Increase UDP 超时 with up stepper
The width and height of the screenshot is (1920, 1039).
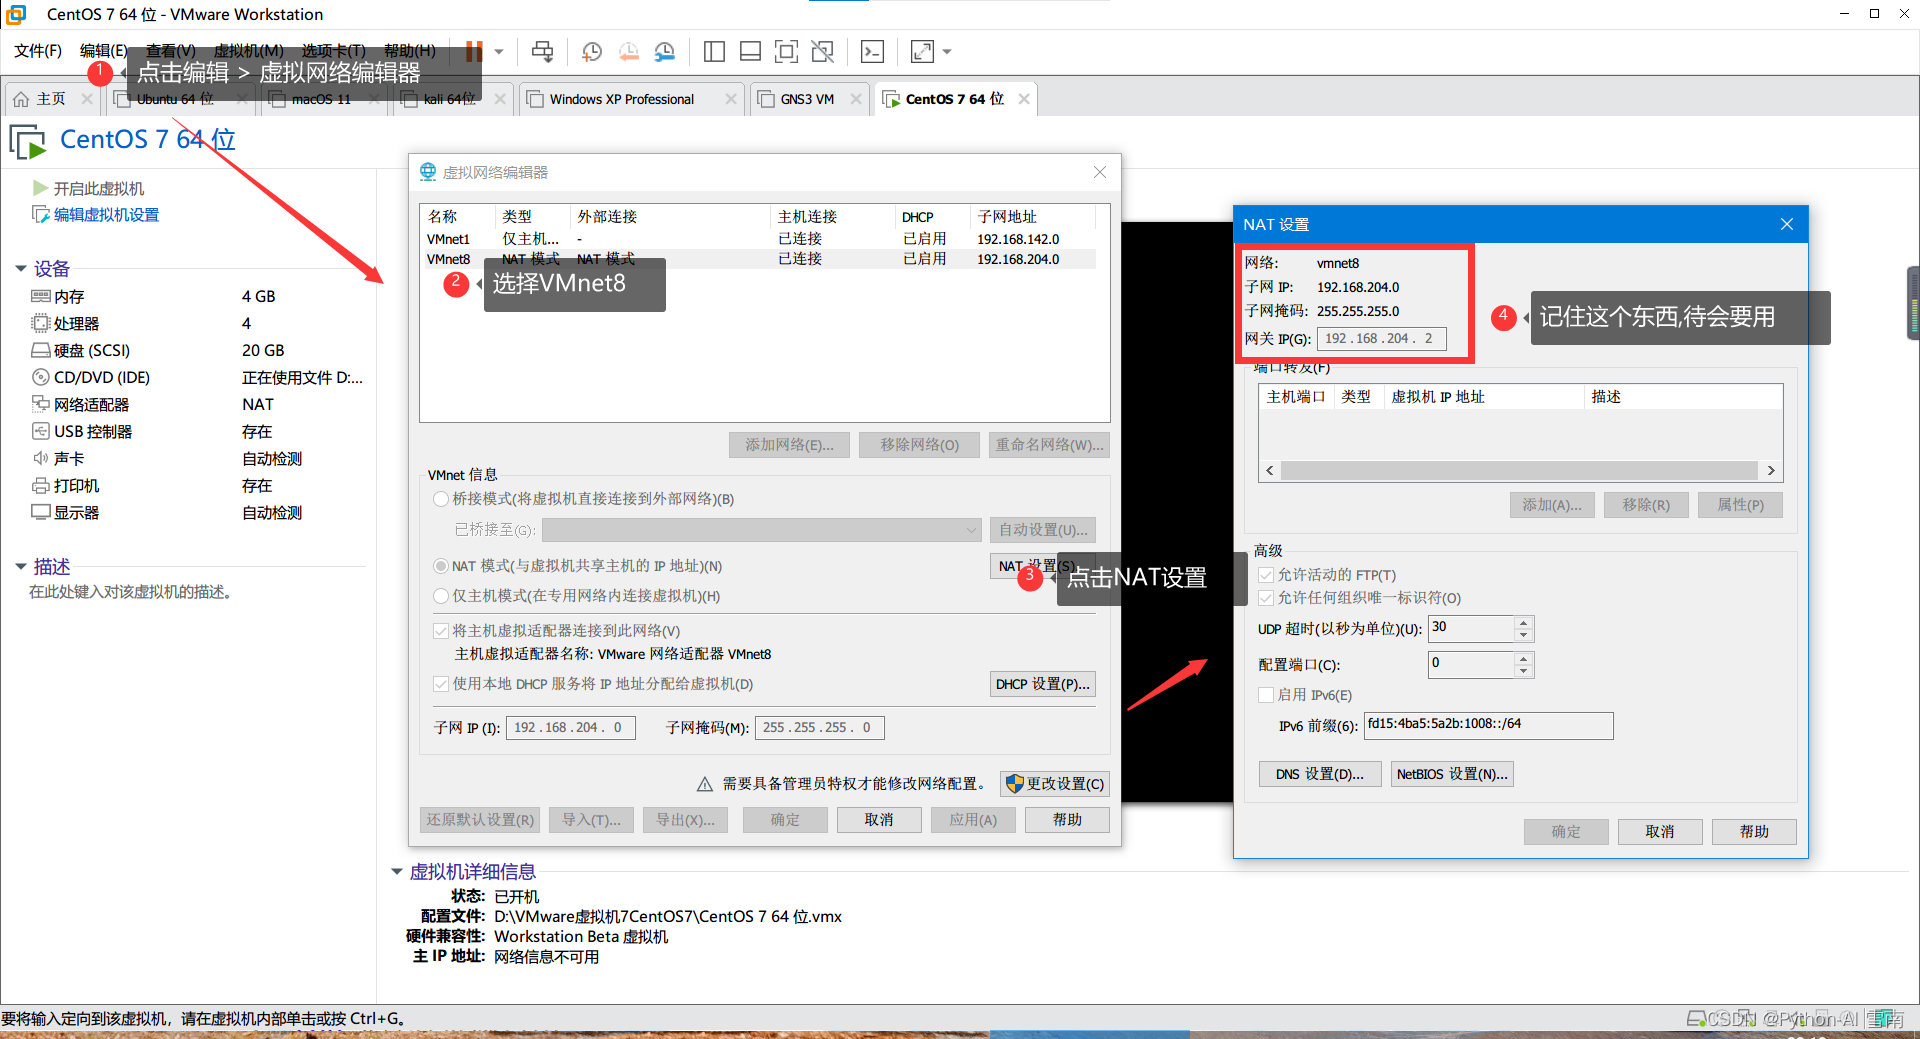point(1523,622)
